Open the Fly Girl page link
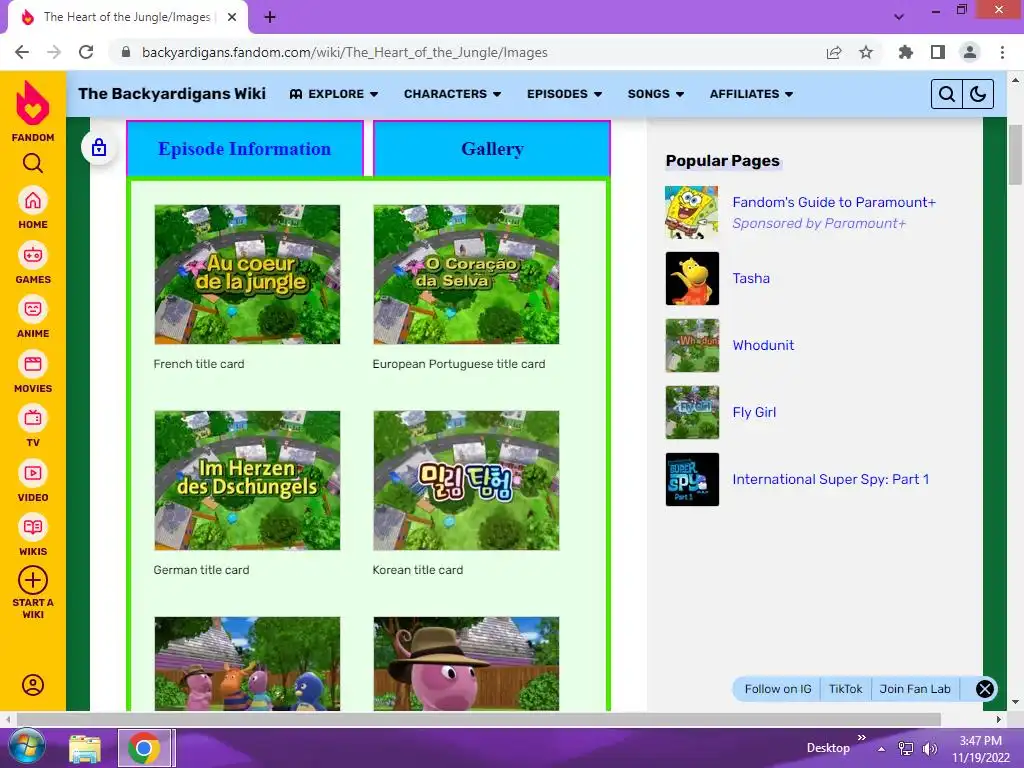This screenshot has width=1024, height=768. (x=754, y=412)
